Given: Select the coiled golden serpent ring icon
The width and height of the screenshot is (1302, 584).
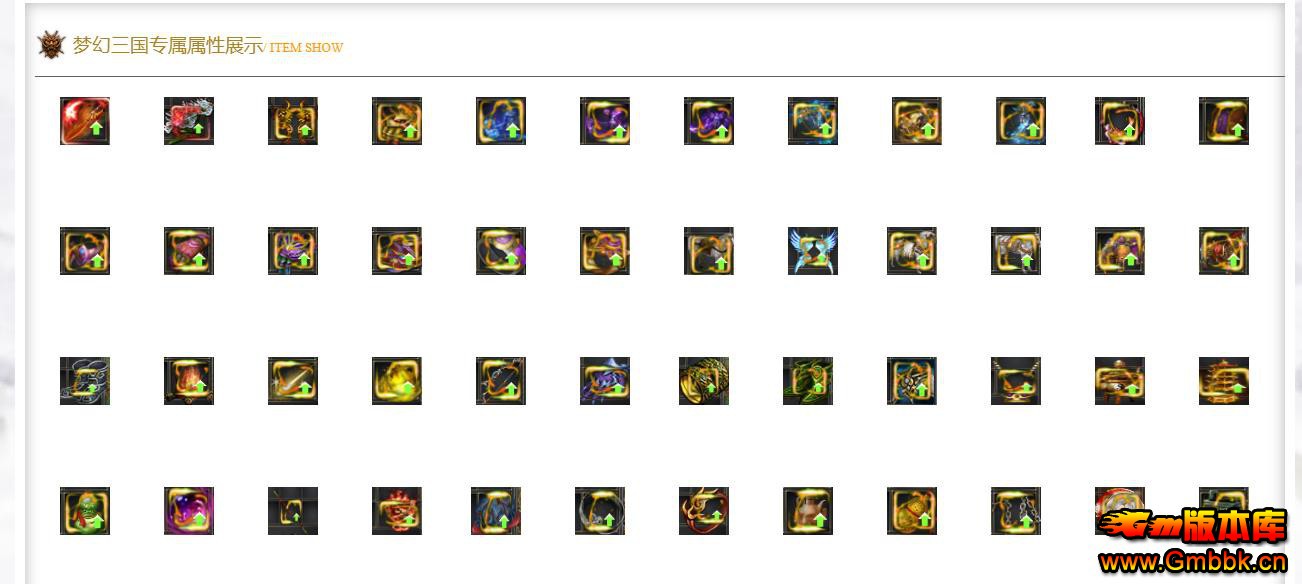Looking at the screenshot, I should click(x=704, y=381).
